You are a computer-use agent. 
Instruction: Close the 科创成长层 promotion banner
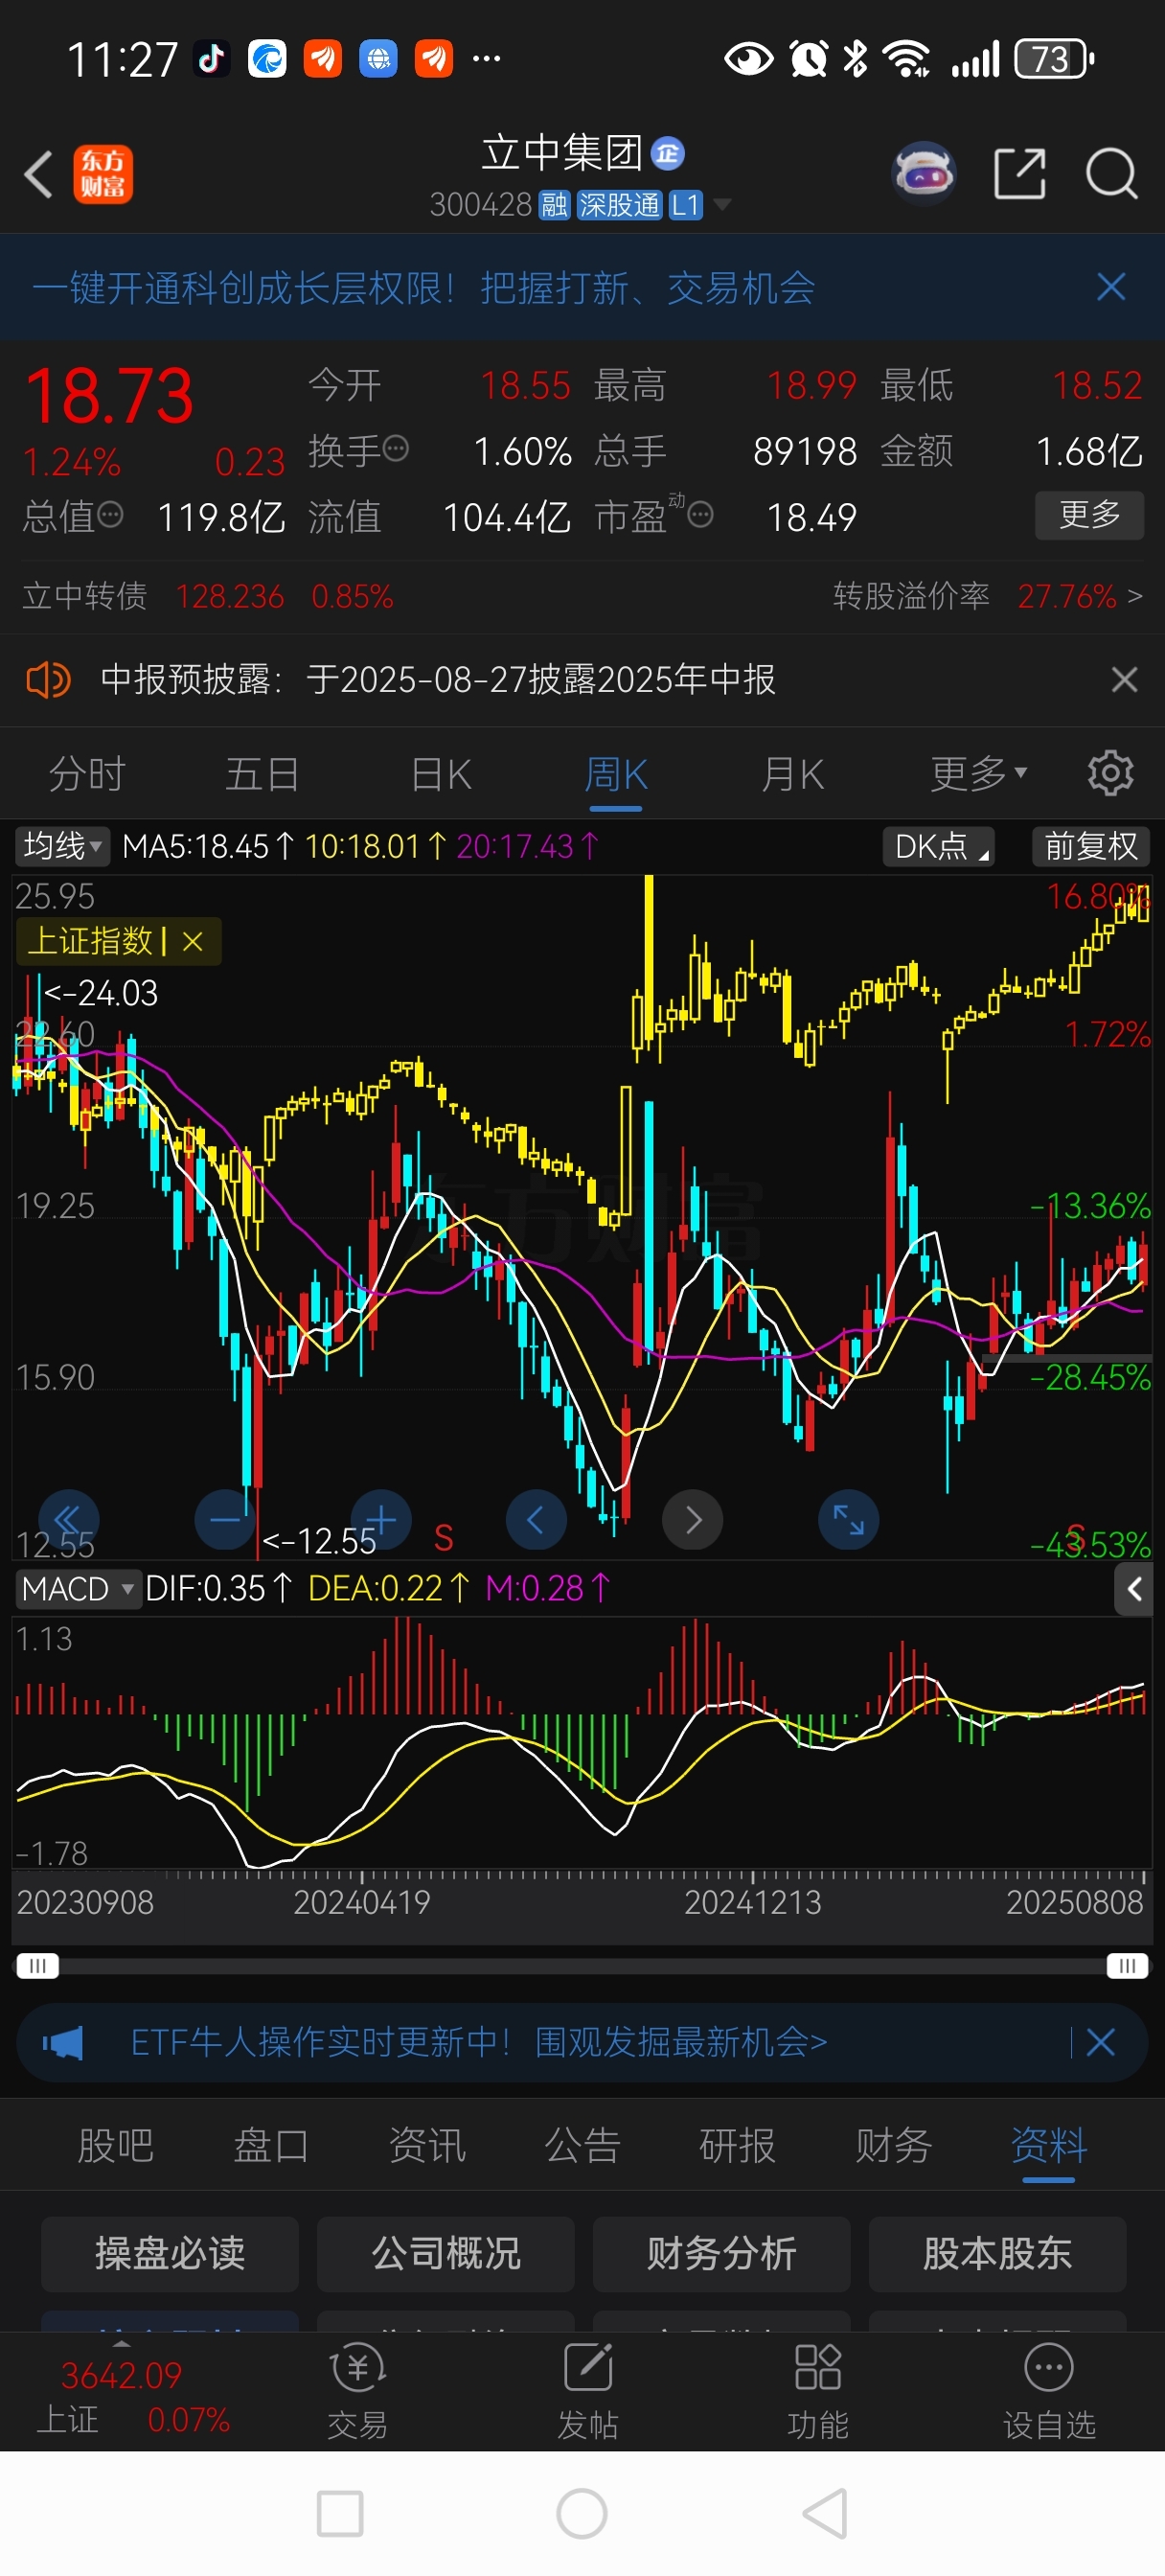[1111, 288]
